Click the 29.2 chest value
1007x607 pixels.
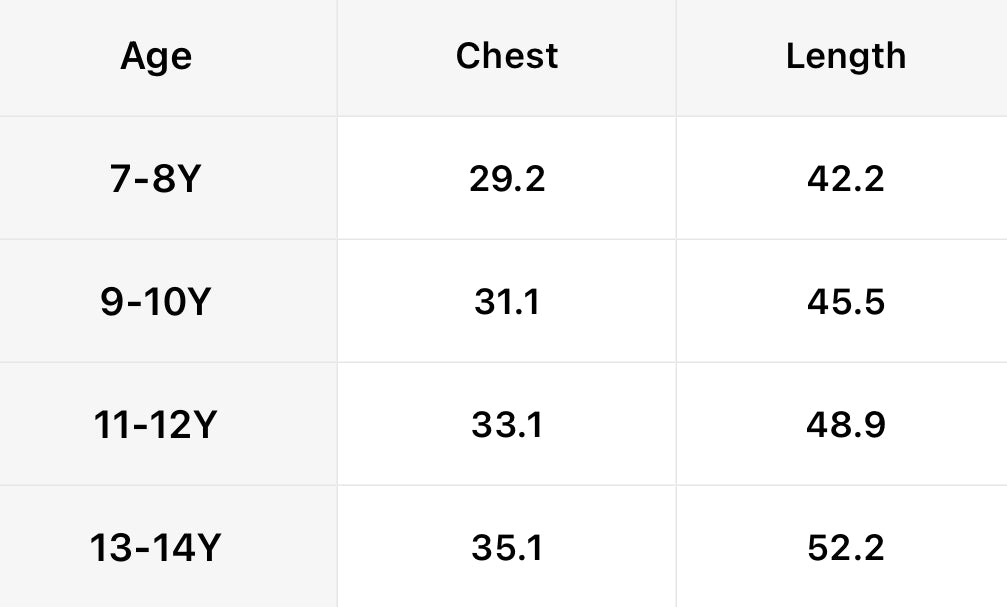click(x=507, y=180)
